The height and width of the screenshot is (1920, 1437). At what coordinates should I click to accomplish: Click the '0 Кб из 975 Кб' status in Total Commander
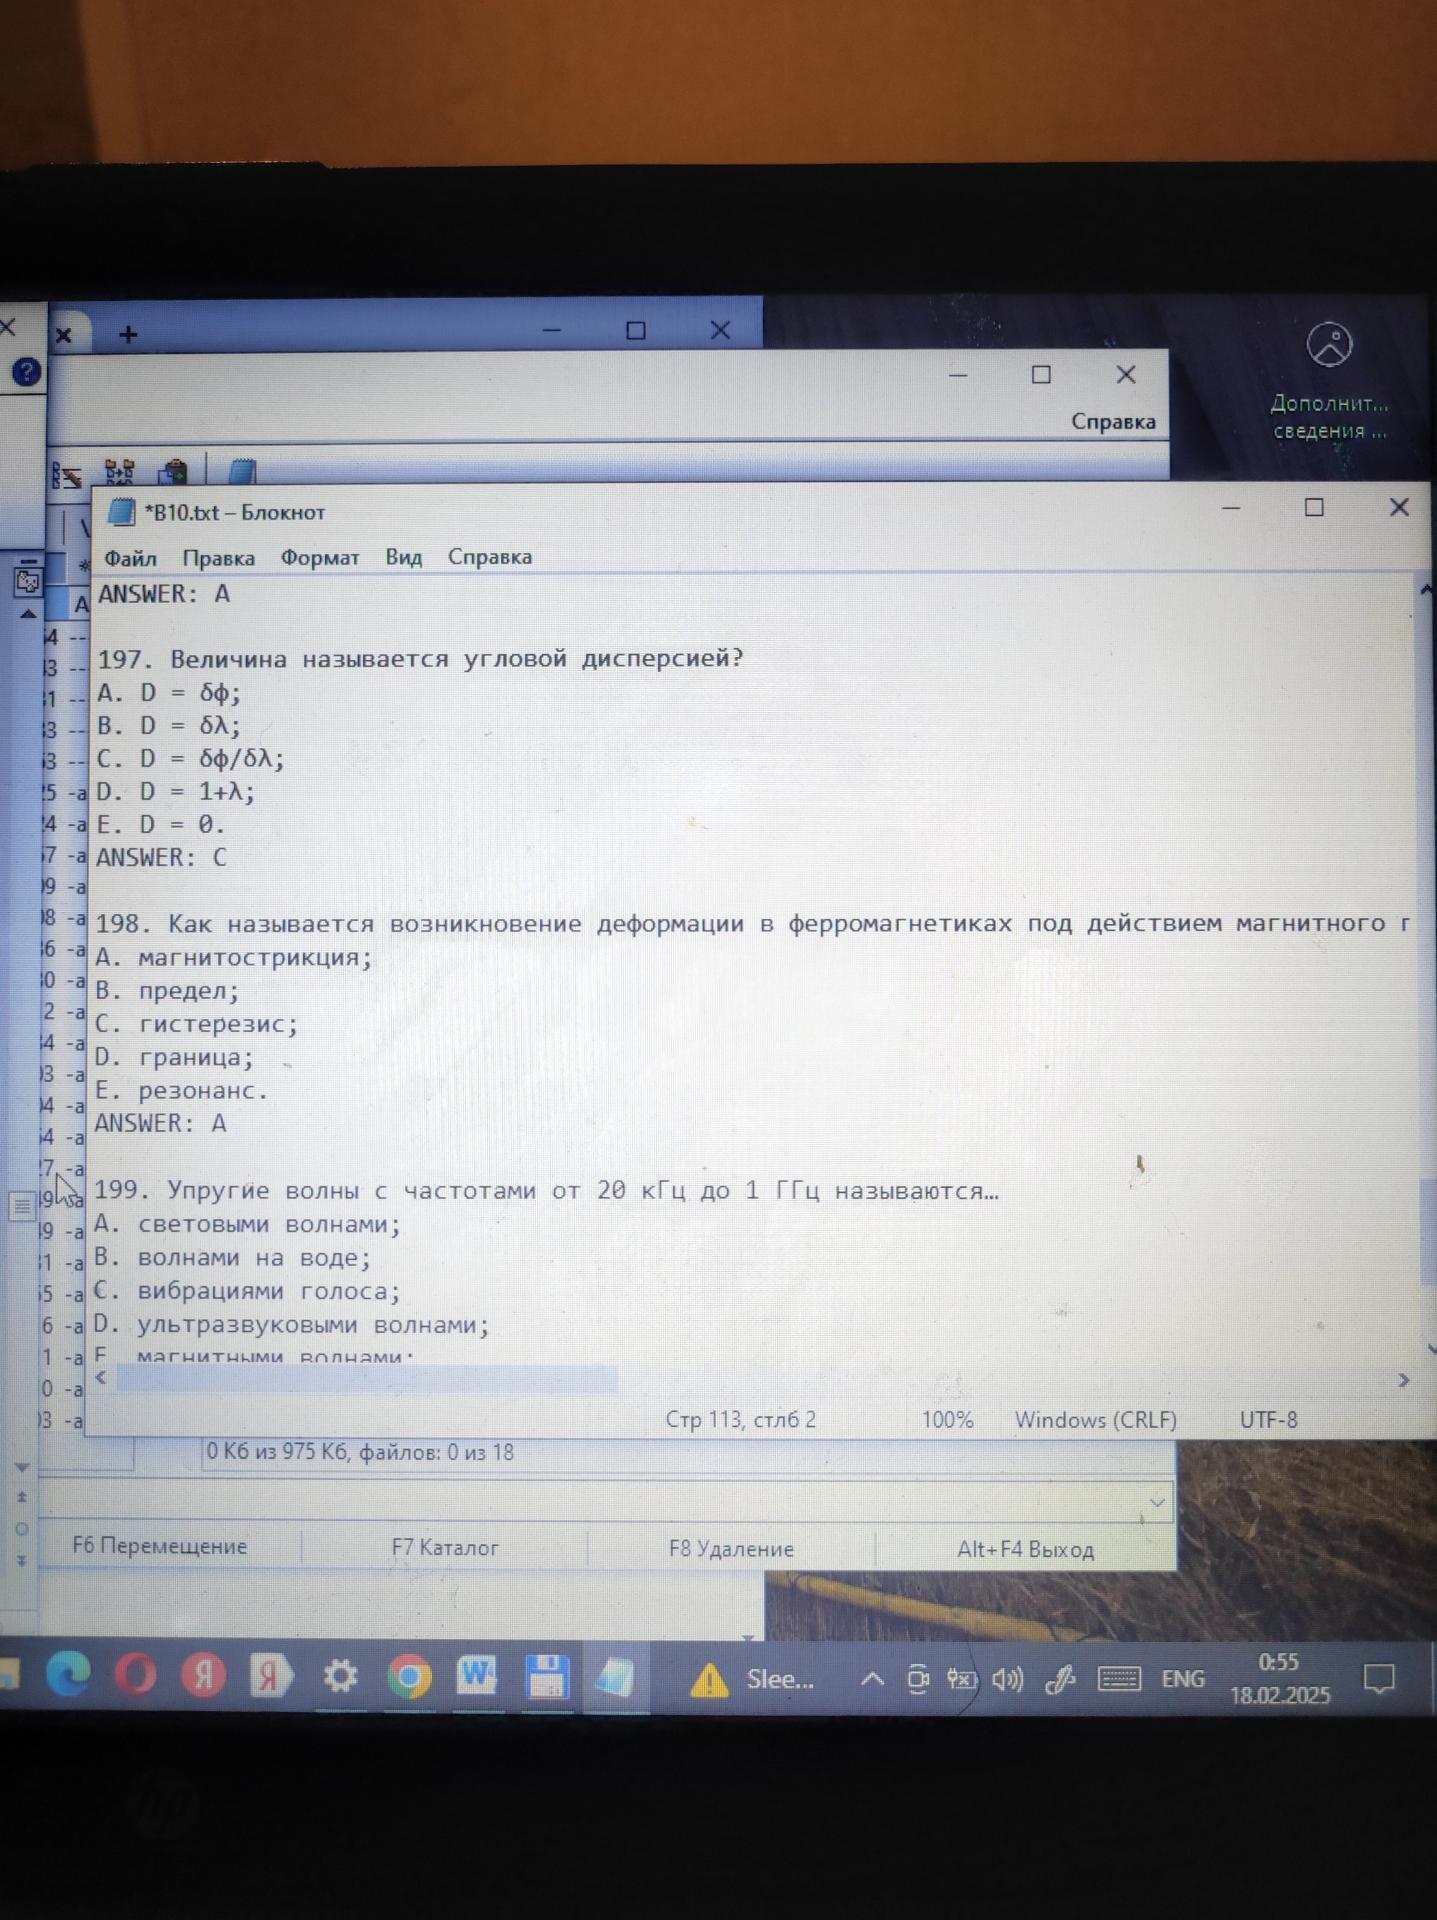(360, 1452)
